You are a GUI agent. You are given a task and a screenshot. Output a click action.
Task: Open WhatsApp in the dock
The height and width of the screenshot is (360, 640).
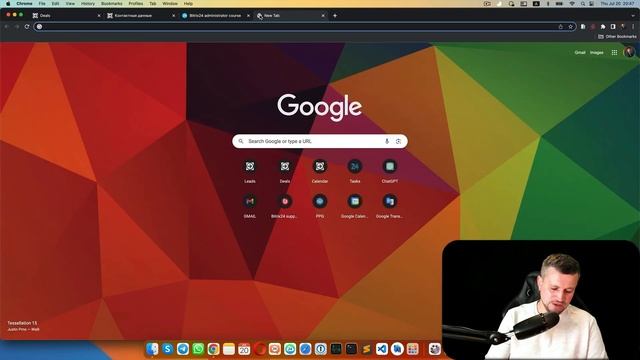tap(198, 349)
